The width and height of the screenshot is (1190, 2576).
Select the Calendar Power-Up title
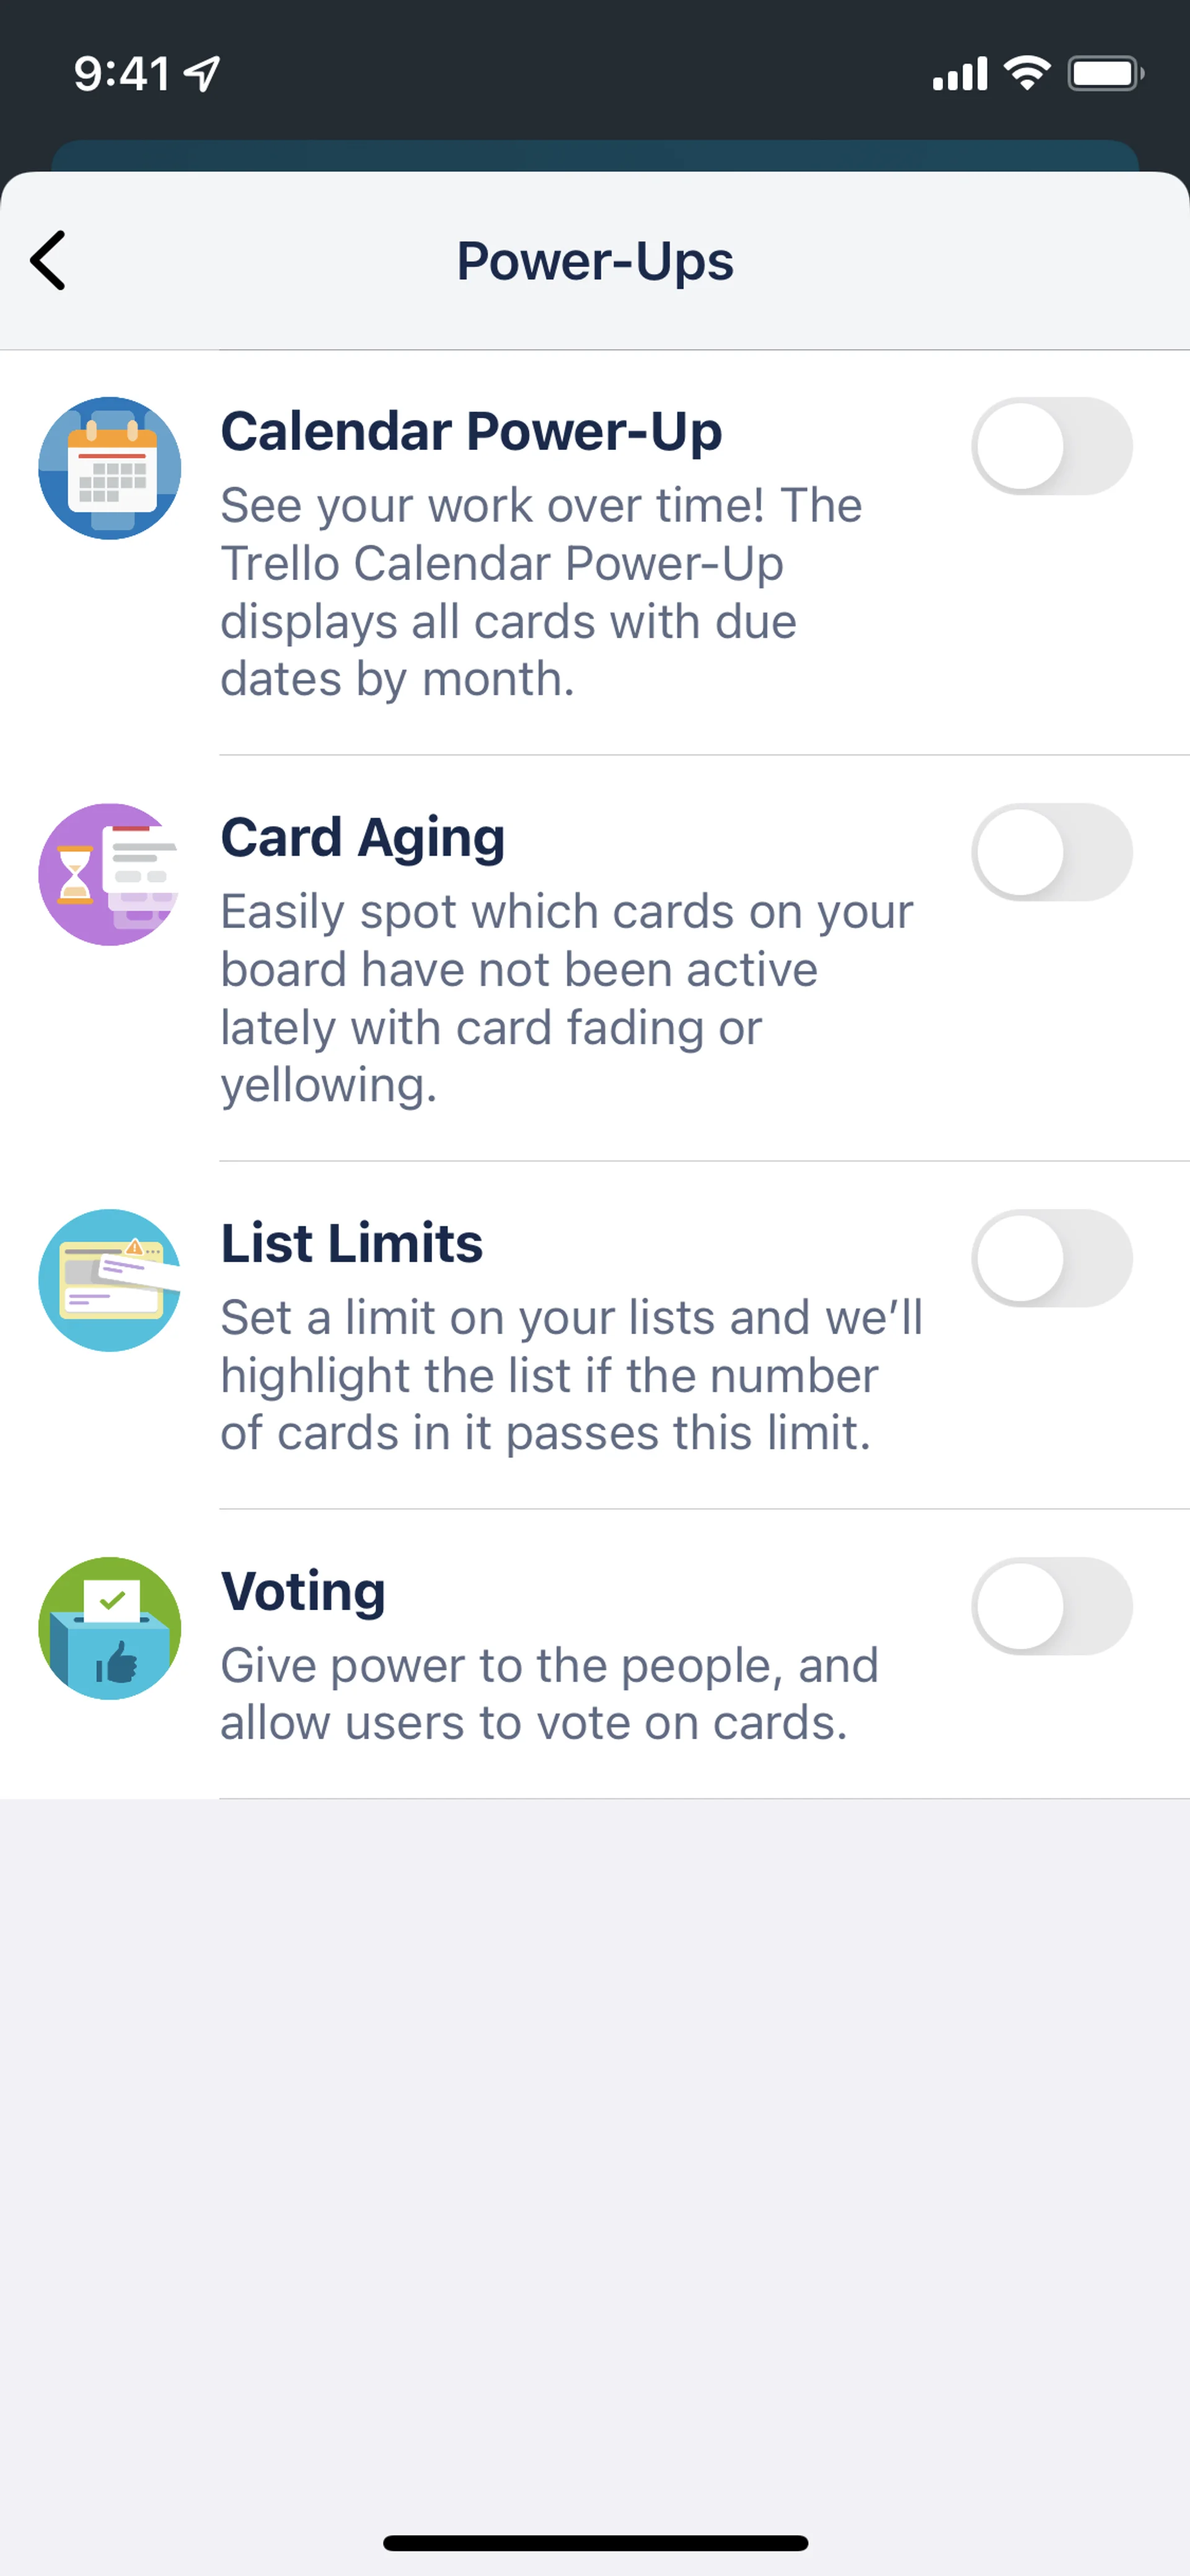pos(471,432)
